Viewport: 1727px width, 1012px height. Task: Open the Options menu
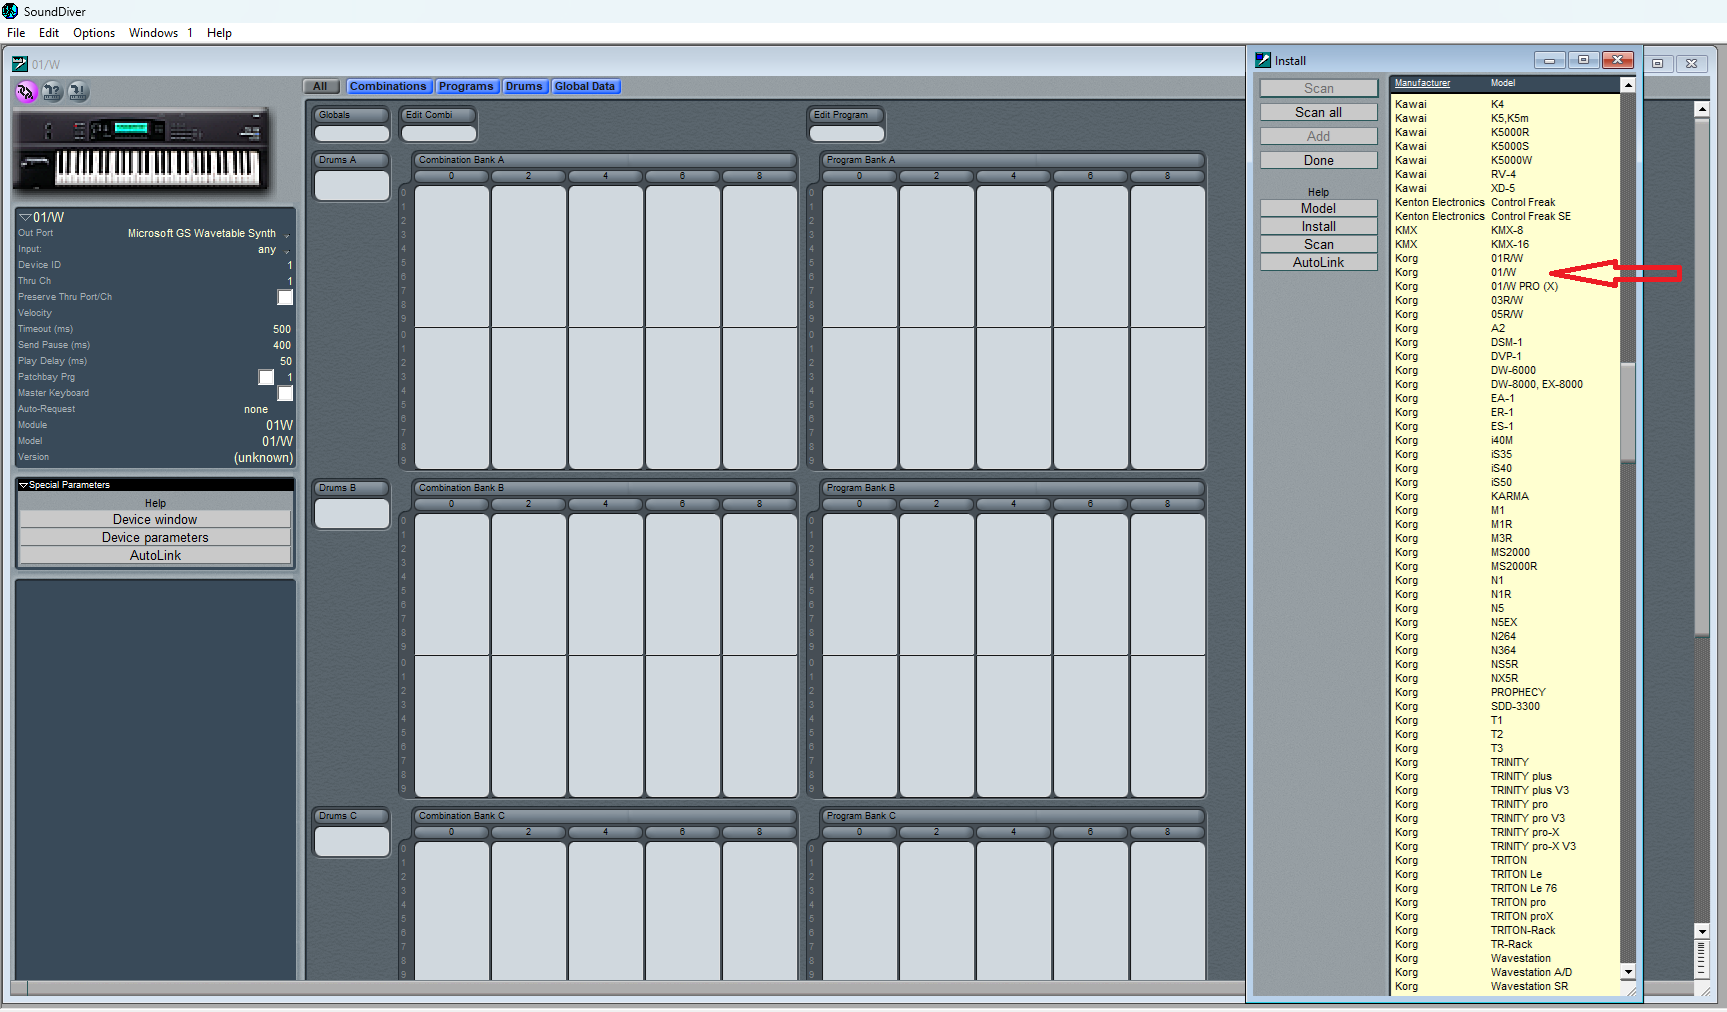click(94, 33)
